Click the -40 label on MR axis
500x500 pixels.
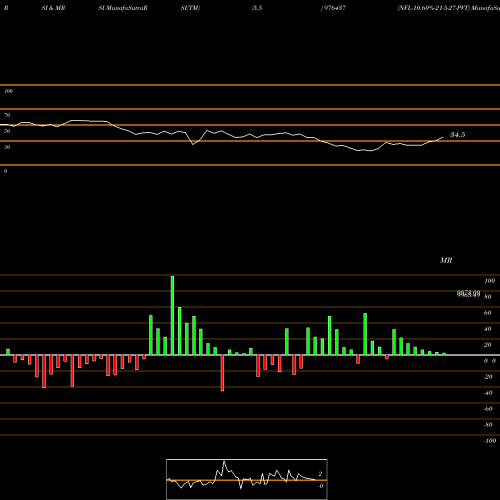point(488,393)
